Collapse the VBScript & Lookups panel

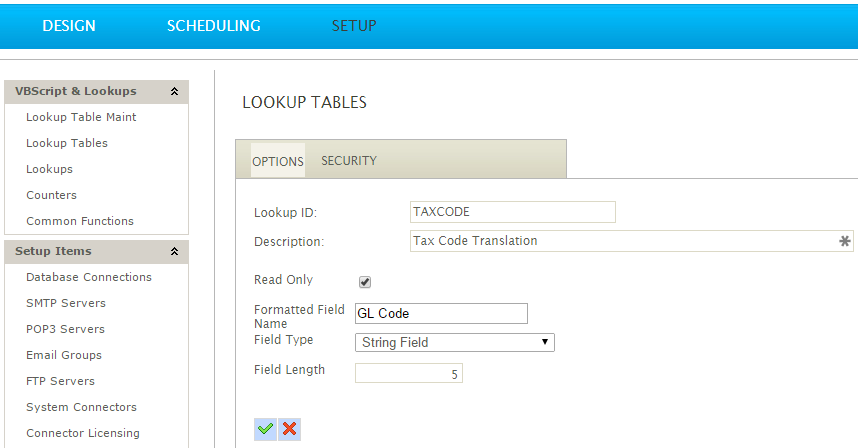coord(174,91)
